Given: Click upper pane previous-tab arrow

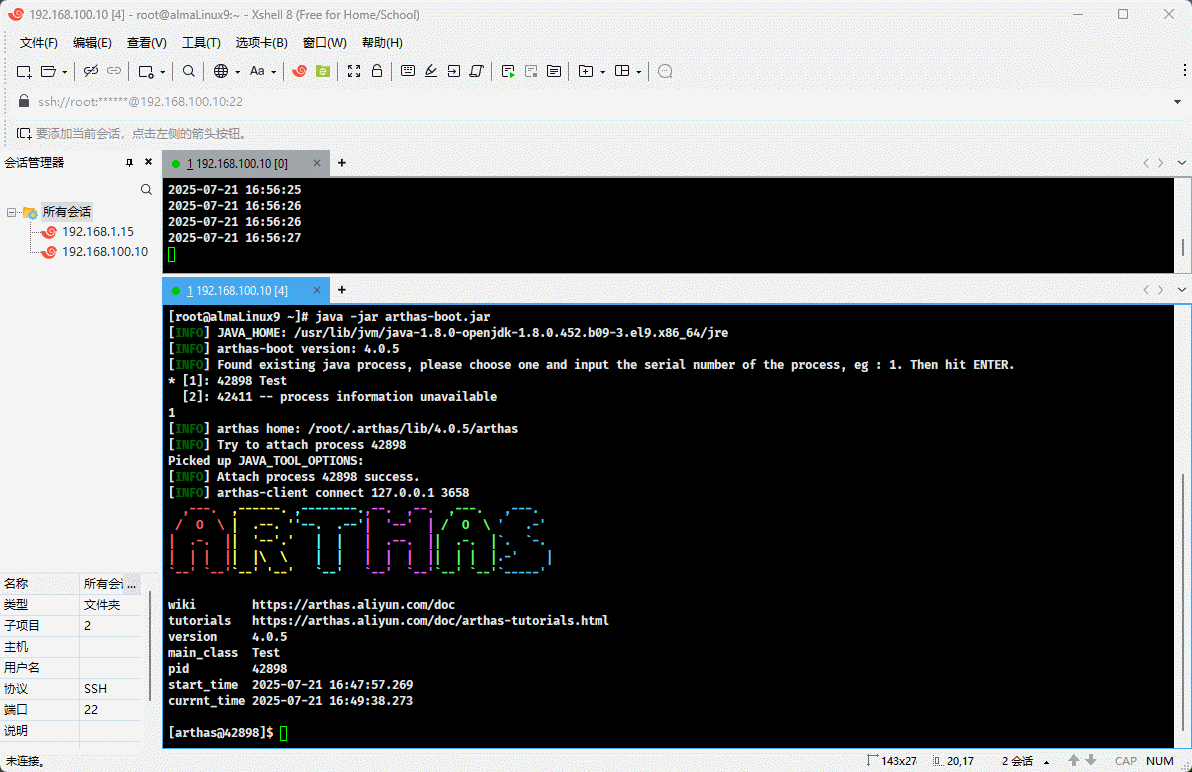Looking at the screenshot, I should [1146, 163].
